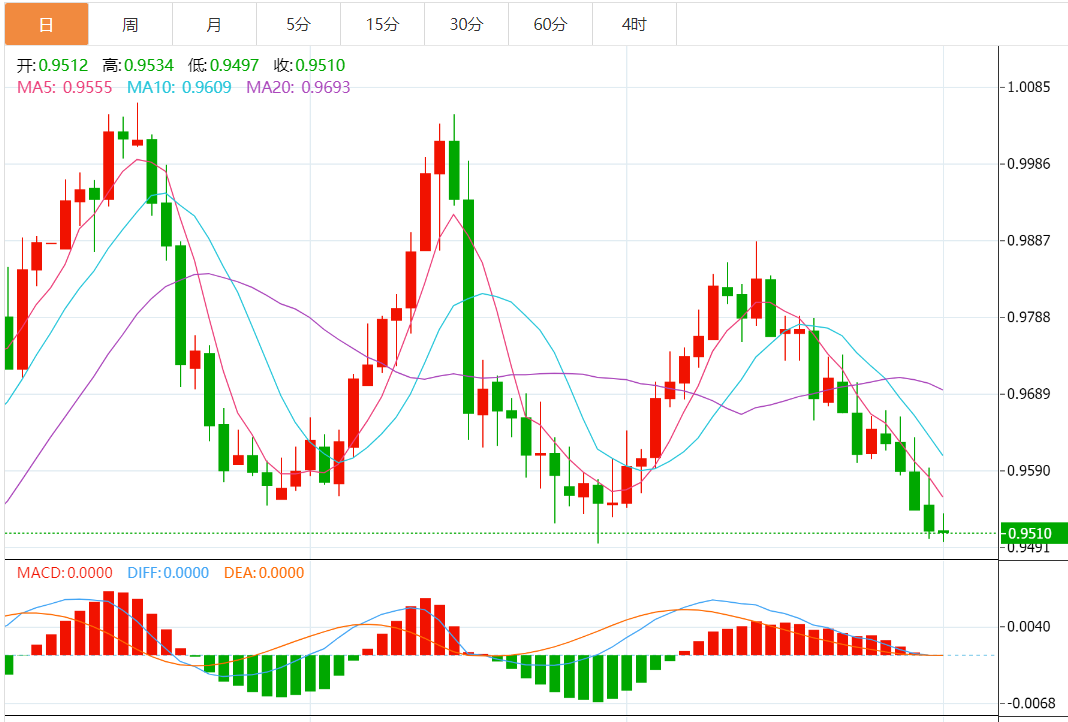This screenshot has width=1068, height=722.
Task: Click the closing price 收:0.9510
Action: click(x=310, y=65)
